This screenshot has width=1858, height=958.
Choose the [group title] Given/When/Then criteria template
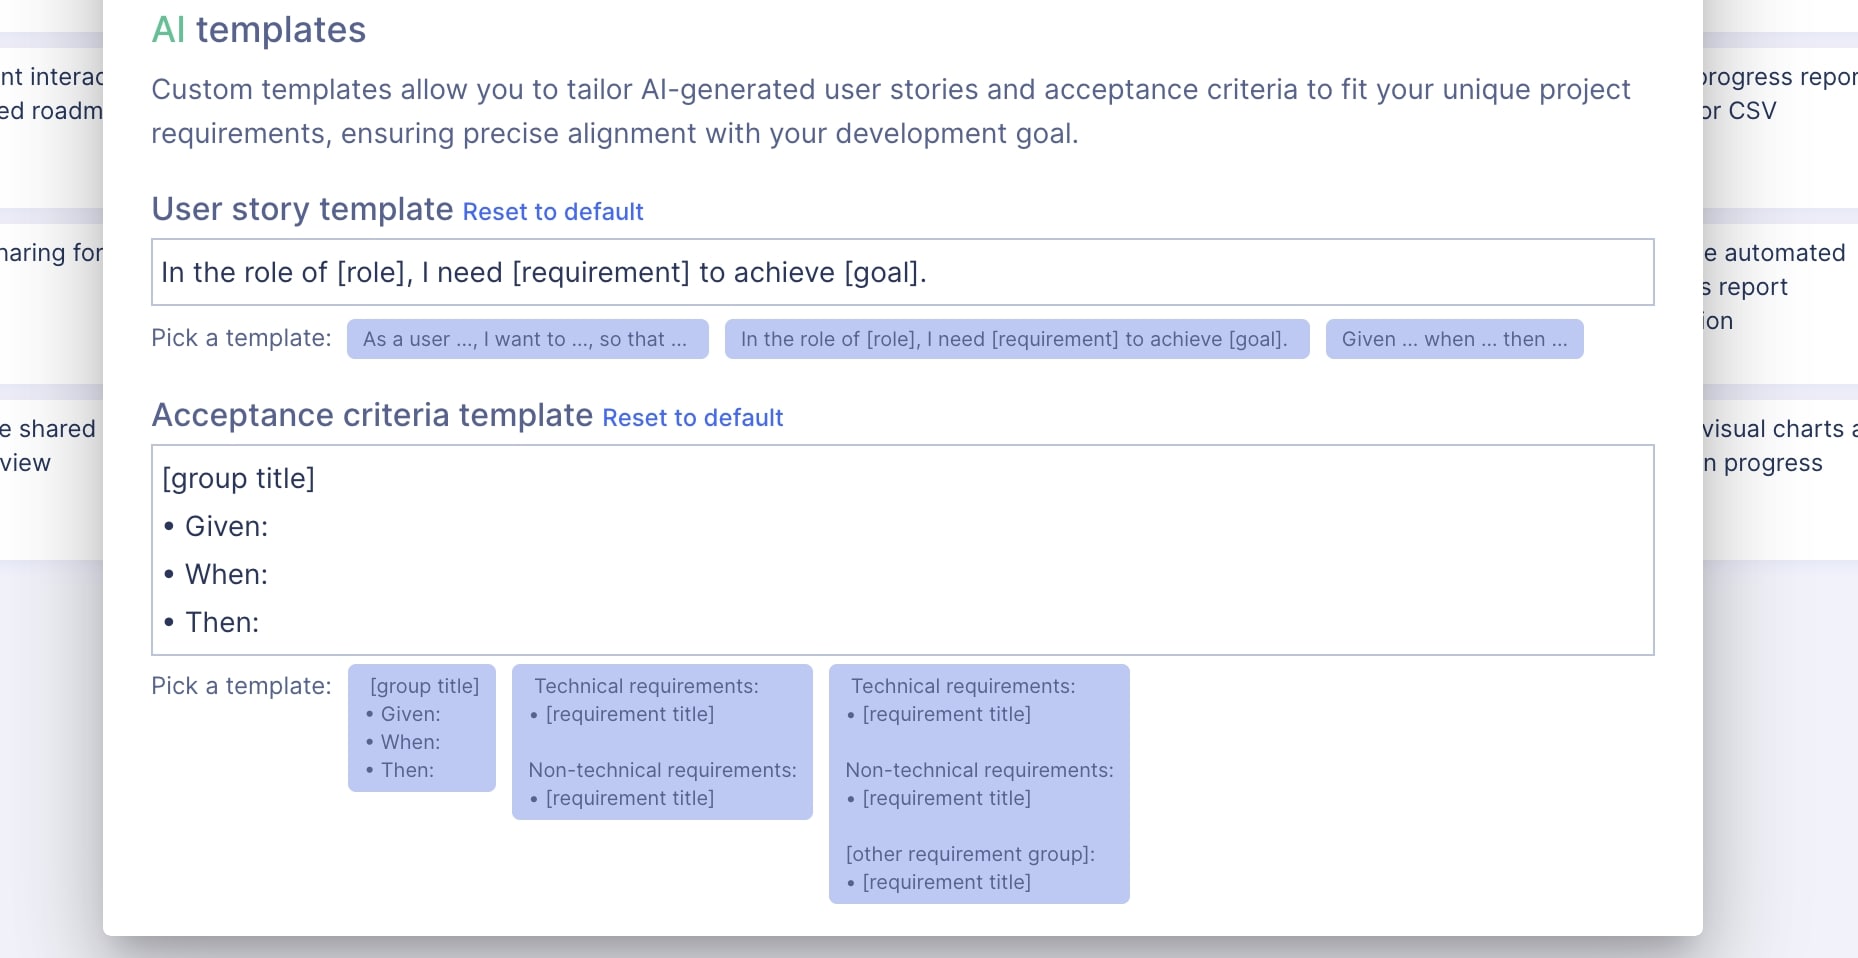(422, 728)
